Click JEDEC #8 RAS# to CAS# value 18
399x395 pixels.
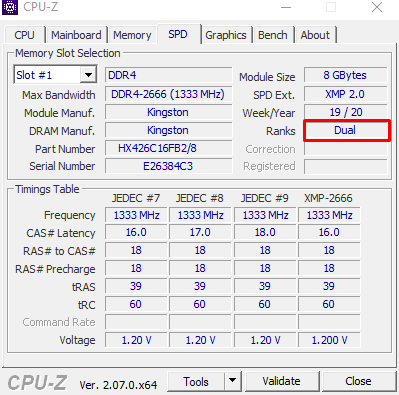[x=200, y=250]
